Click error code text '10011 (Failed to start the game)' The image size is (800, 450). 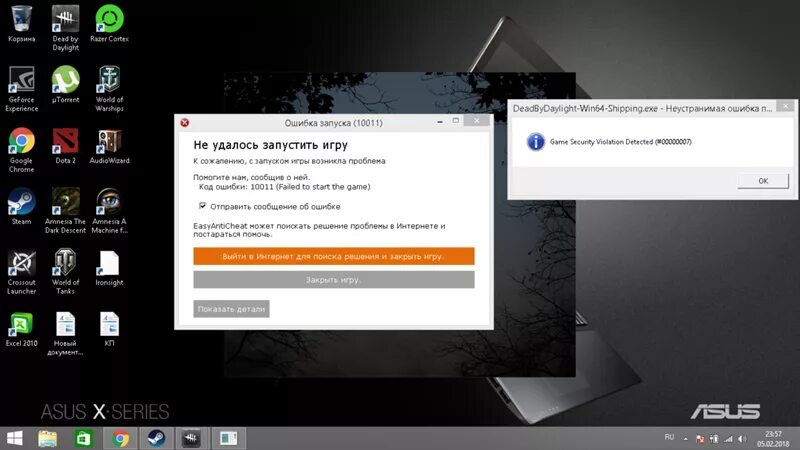[x=310, y=187]
